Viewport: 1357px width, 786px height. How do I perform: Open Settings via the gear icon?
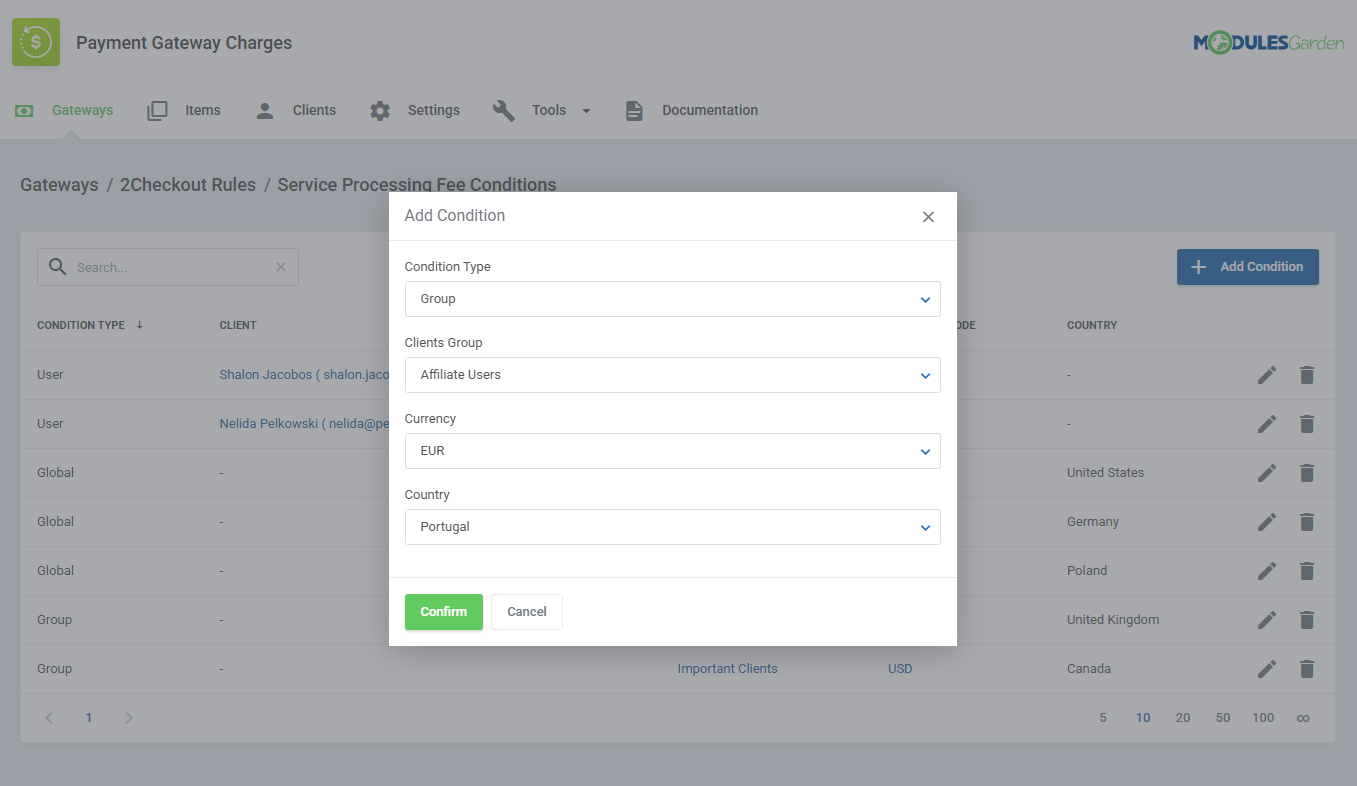tap(379, 110)
